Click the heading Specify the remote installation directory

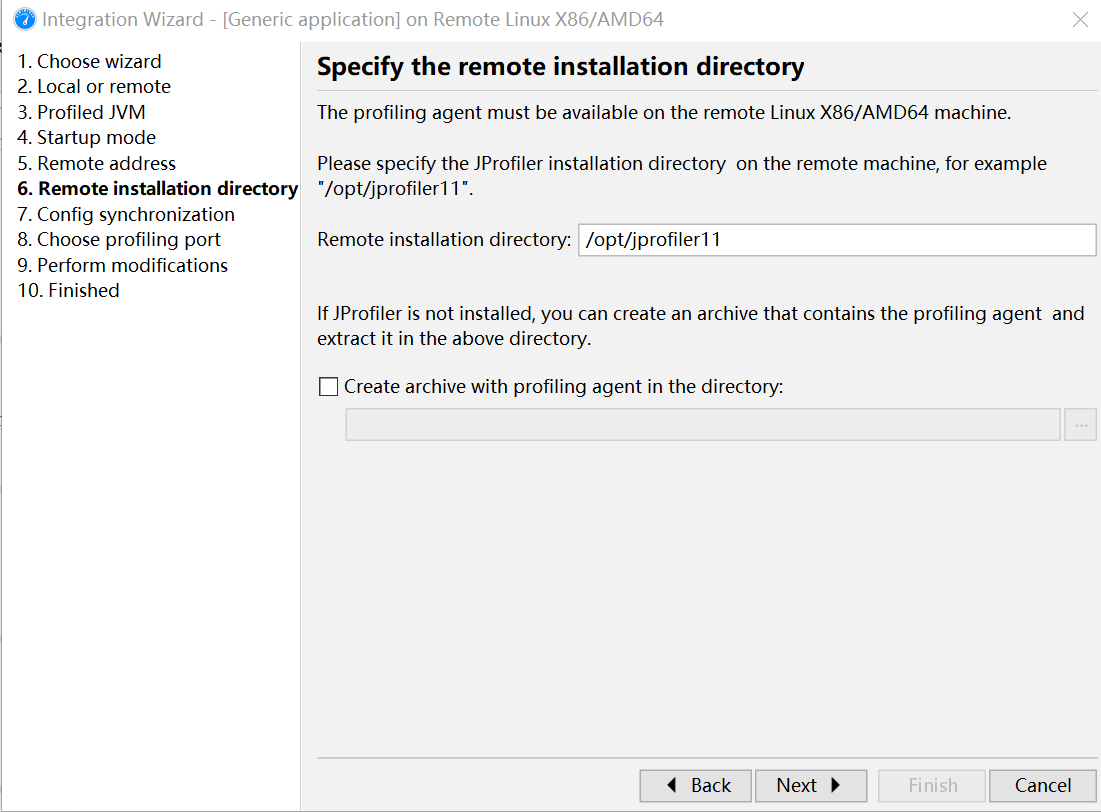click(560, 67)
